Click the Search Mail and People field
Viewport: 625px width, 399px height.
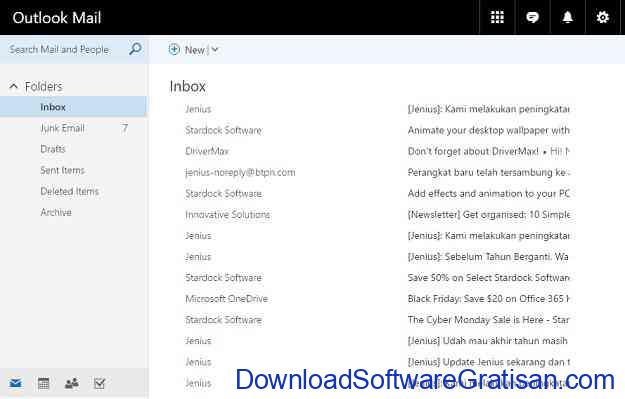(x=74, y=49)
